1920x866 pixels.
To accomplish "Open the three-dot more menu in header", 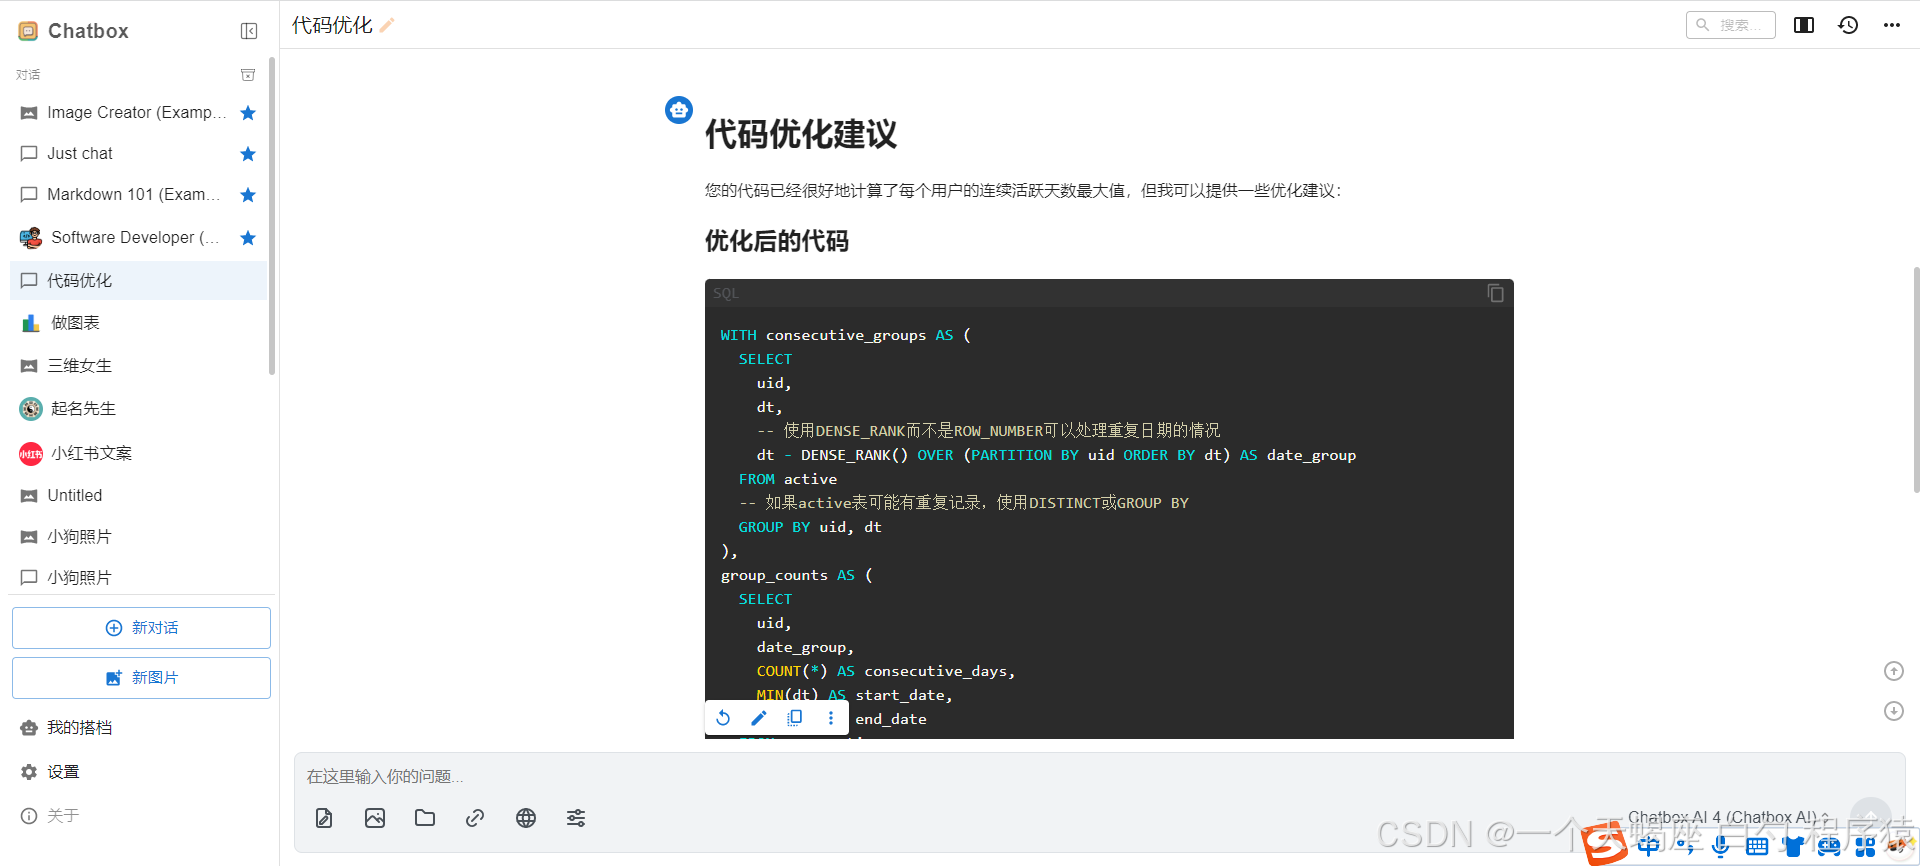I will pos(1892,25).
